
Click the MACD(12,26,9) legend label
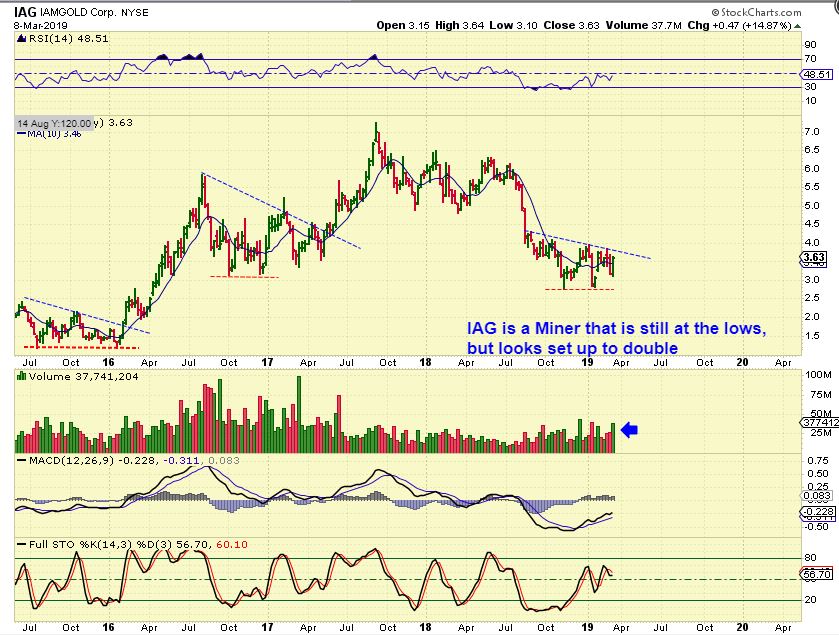72,460
